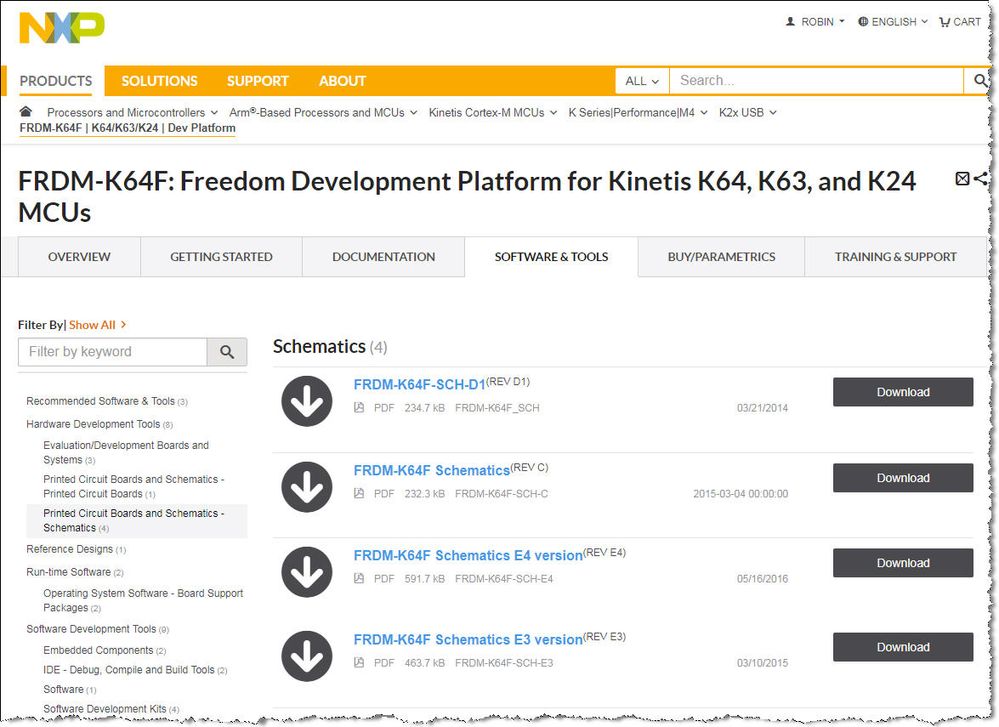
Task: Click Download button for REV C schematics
Action: pyautogui.click(x=903, y=478)
